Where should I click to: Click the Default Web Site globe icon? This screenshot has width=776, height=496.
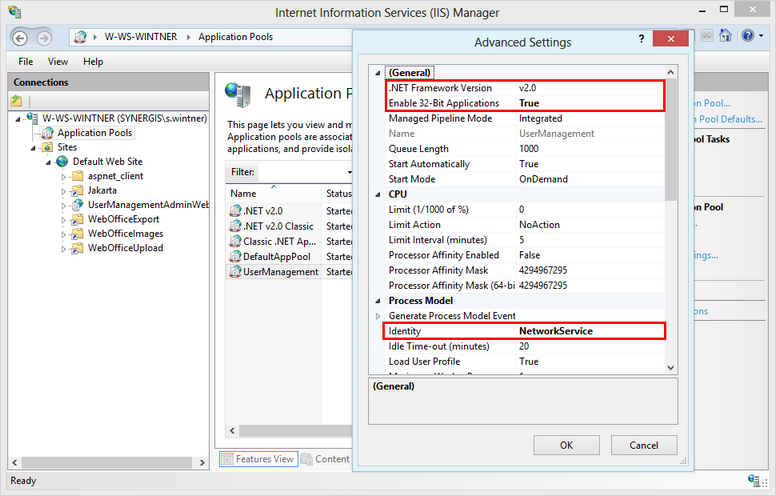[62, 161]
